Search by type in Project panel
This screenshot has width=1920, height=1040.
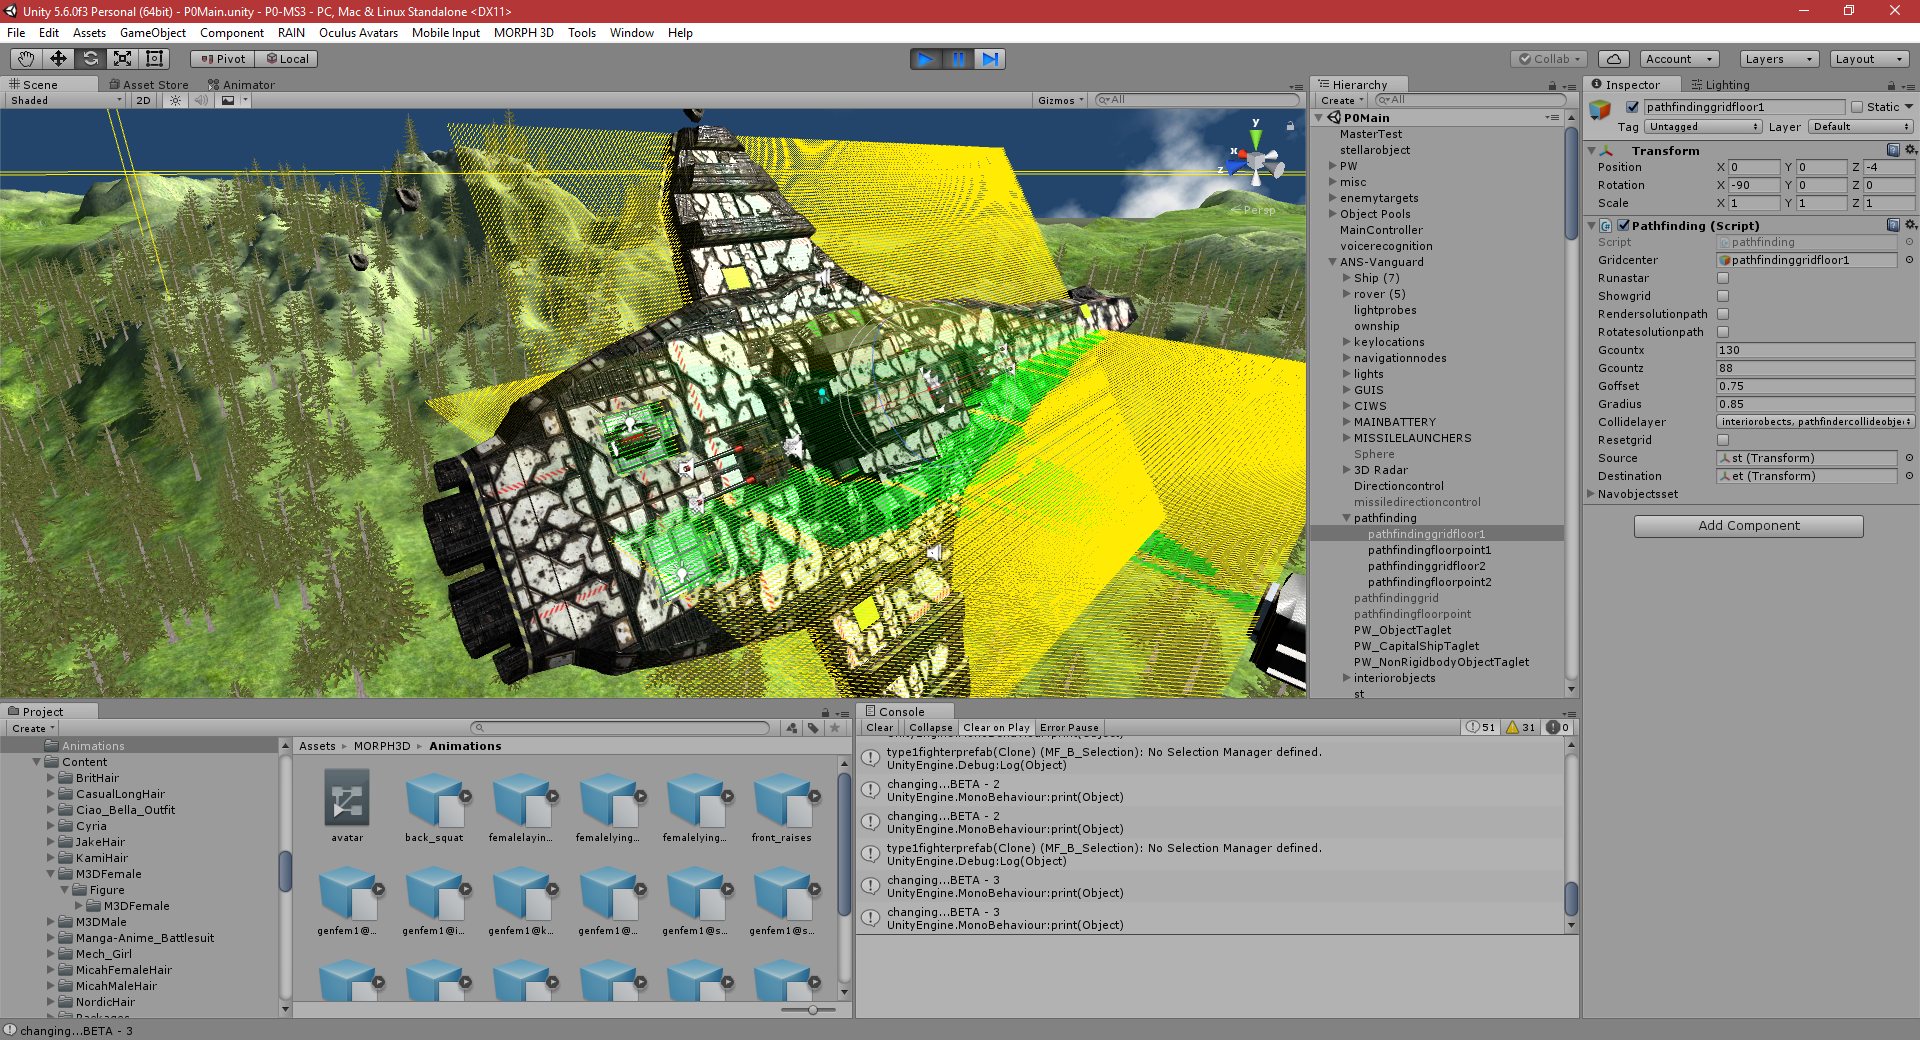pos(792,728)
